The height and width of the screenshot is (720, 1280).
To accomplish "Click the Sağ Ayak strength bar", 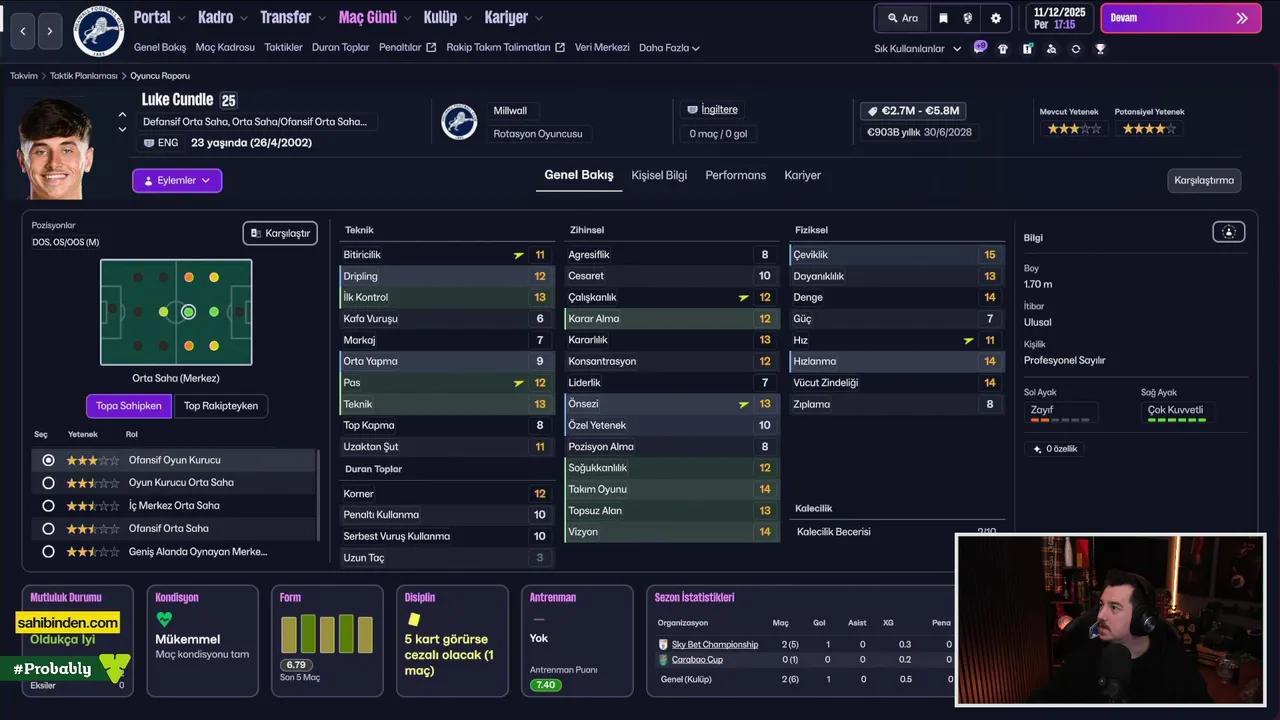I will point(1176,420).
